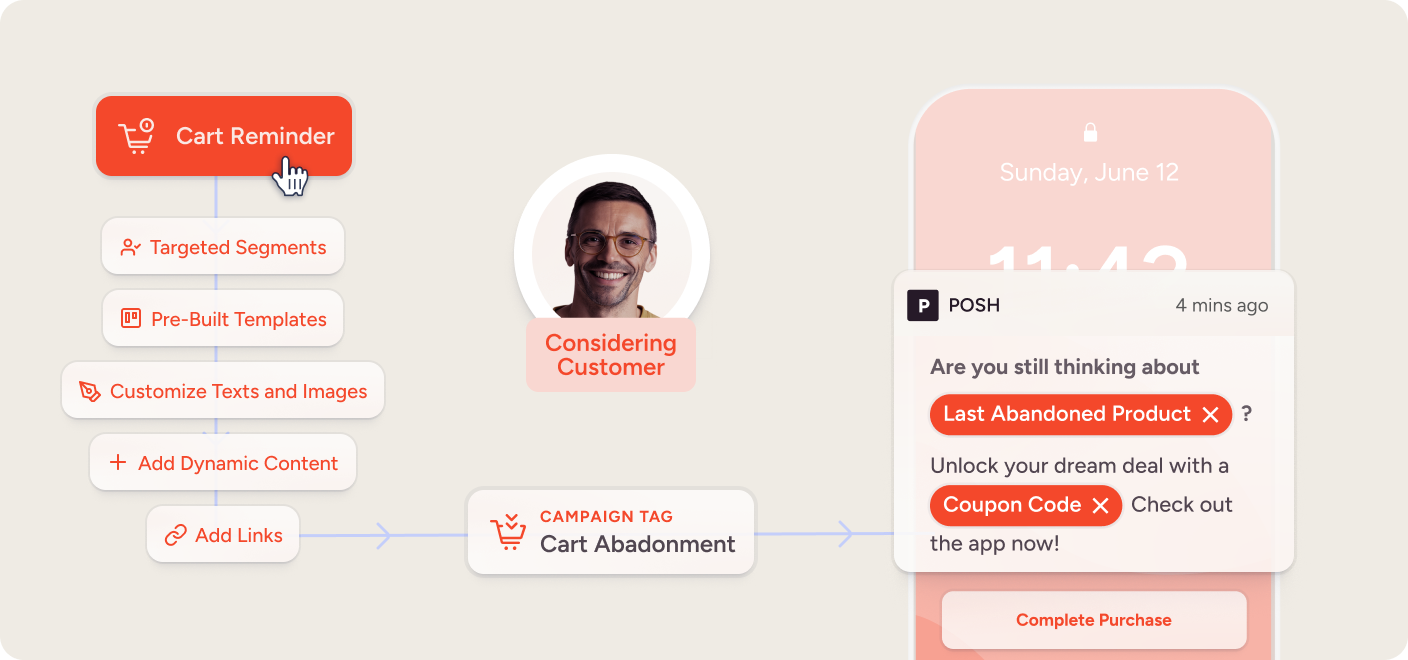The height and width of the screenshot is (660, 1408).
Task: Click the Targeted Segments user icon
Action: click(130, 247)
